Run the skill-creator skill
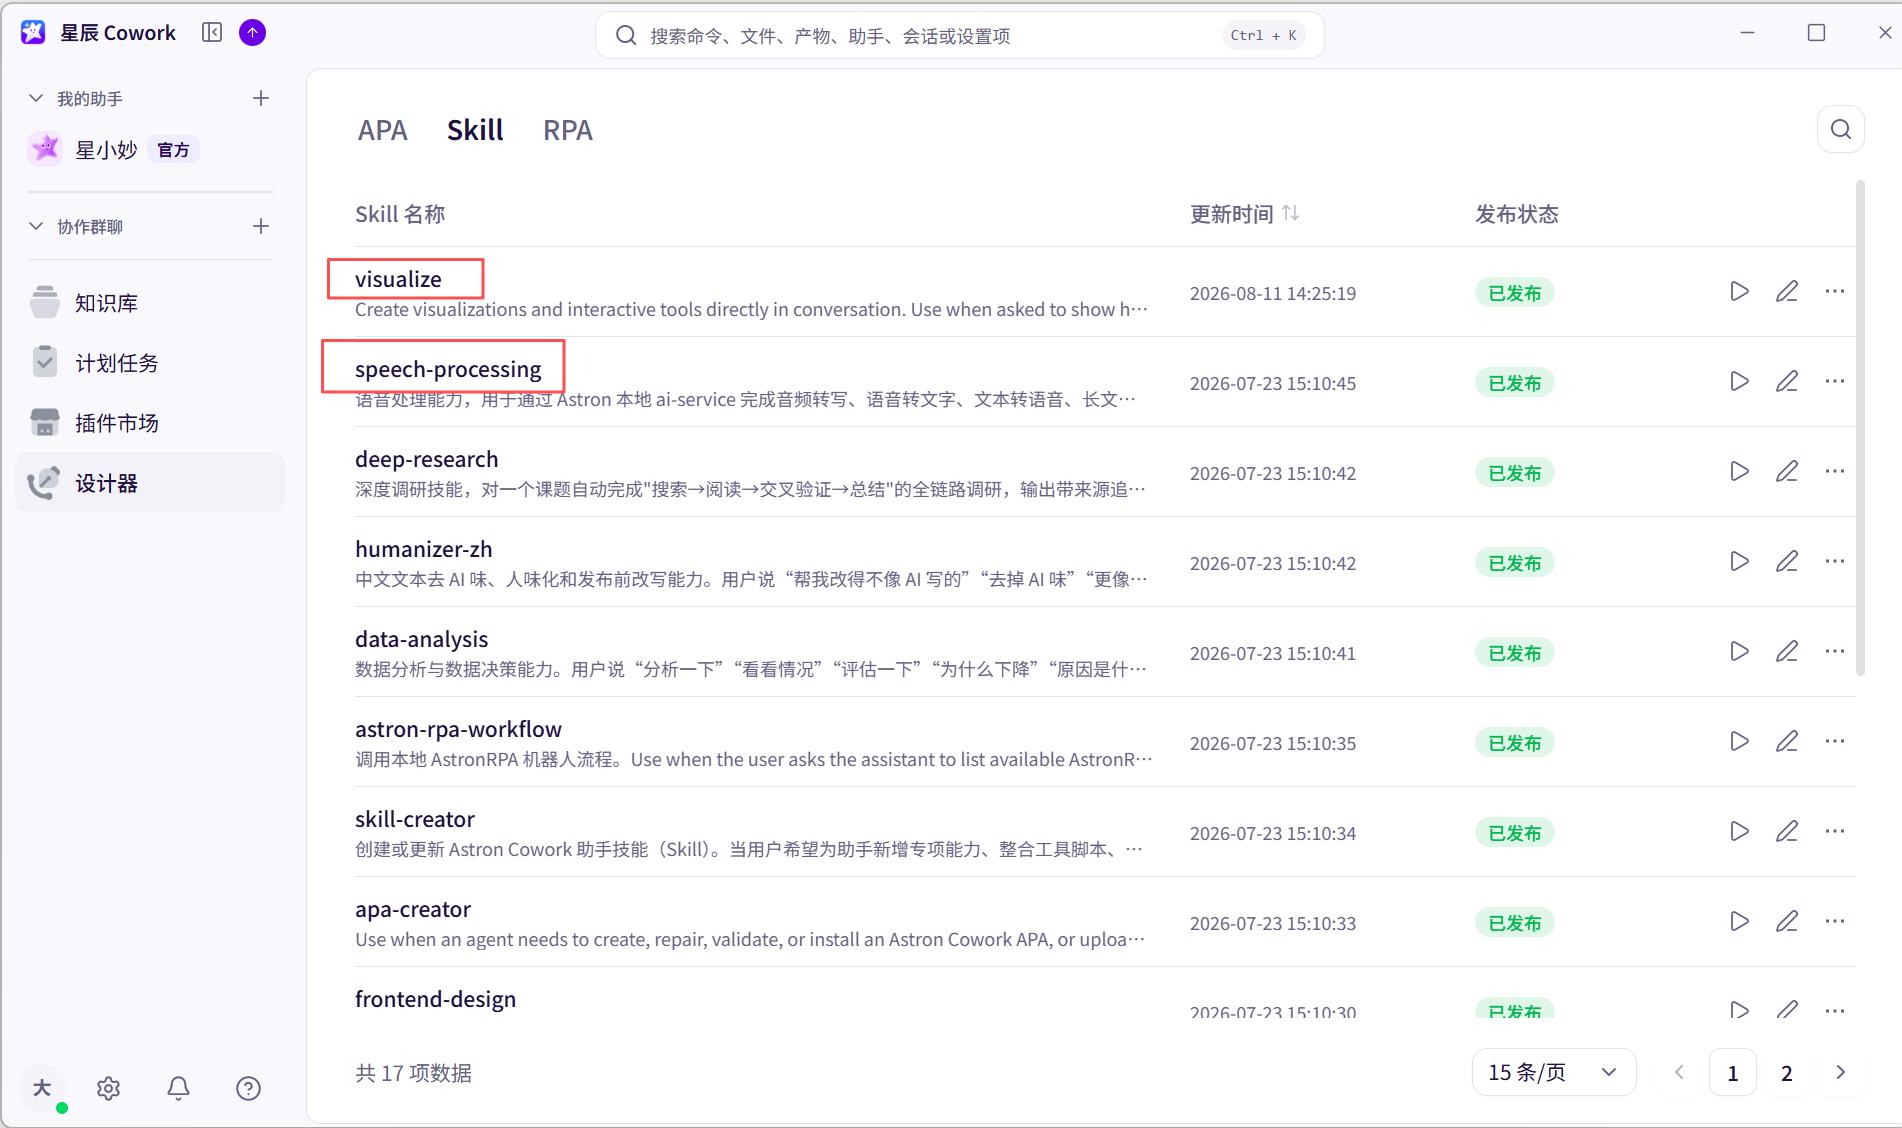1902x1128 pixels. point(1739,831)
